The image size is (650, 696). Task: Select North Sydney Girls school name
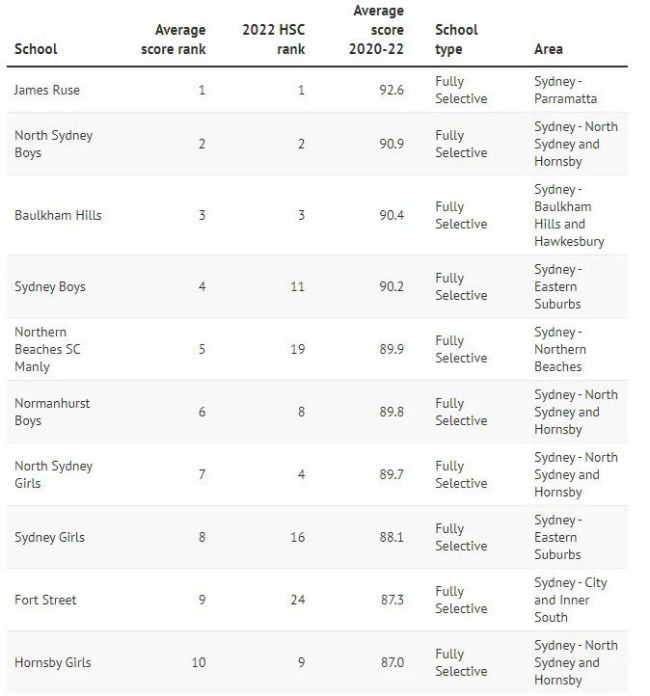point(54,474)
